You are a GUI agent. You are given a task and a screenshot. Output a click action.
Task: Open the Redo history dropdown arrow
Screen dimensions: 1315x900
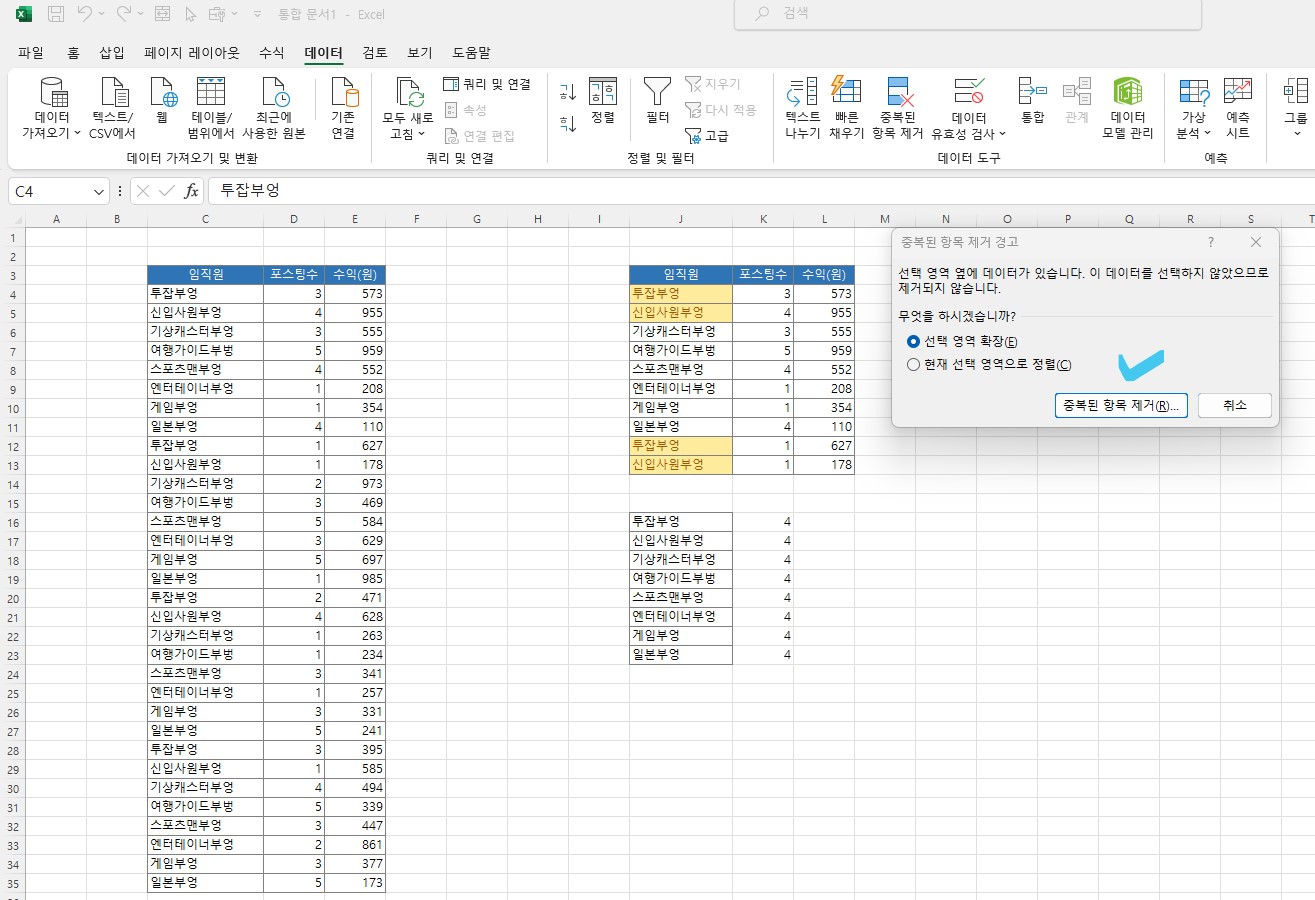(141, 15)
